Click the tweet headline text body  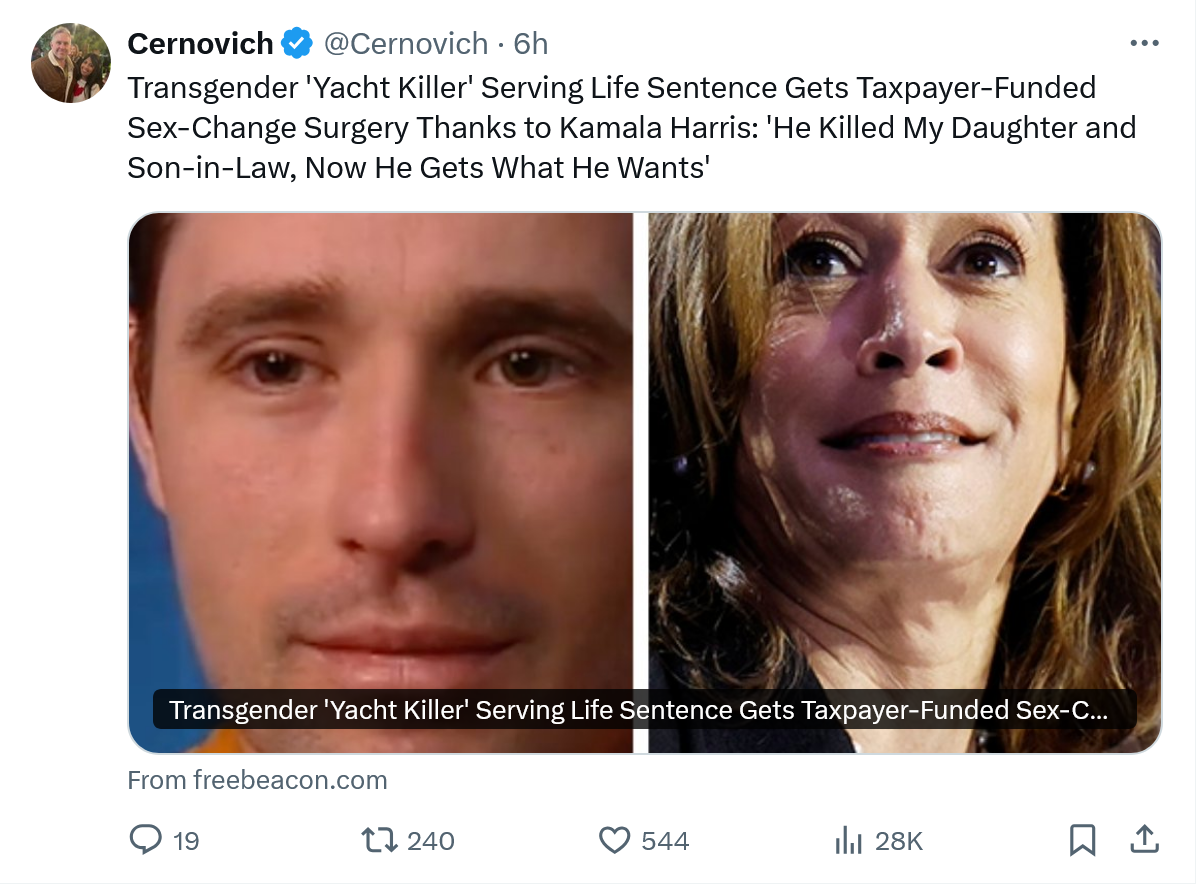[x=630, y=128]
